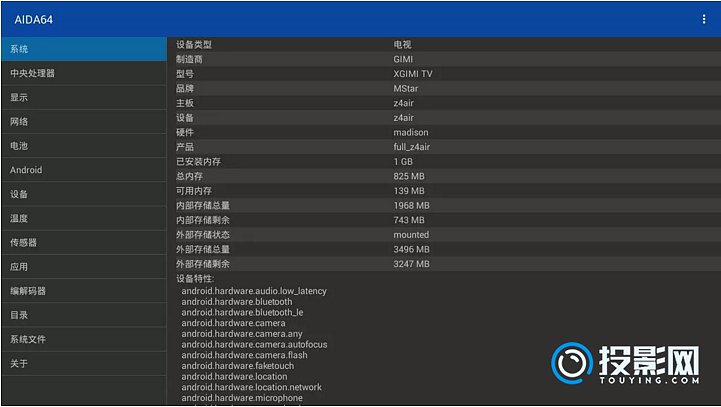This screenshot has height=407, width=721.
Task: Open the three-dot overflow menu
Action: click(x=704, y=19)
